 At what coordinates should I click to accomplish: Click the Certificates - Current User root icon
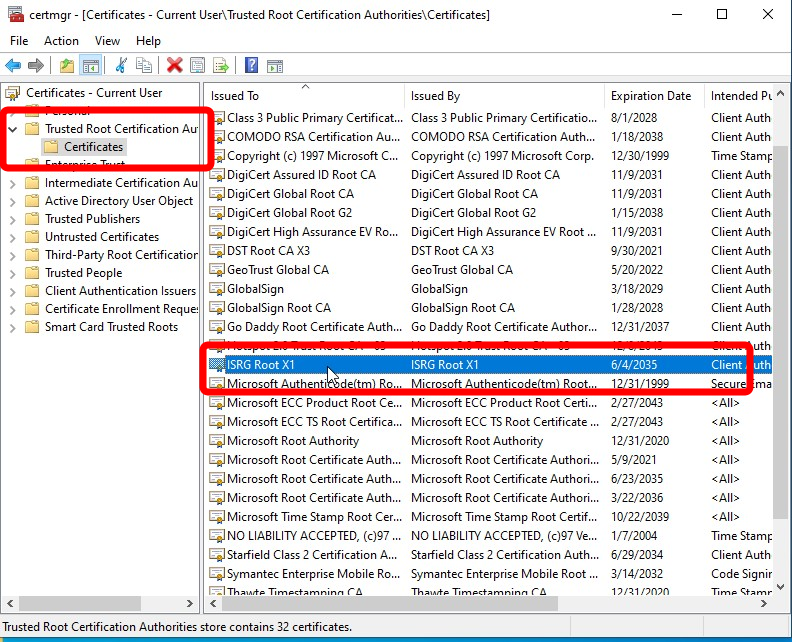pyautogui.click(x=13, y=93)
